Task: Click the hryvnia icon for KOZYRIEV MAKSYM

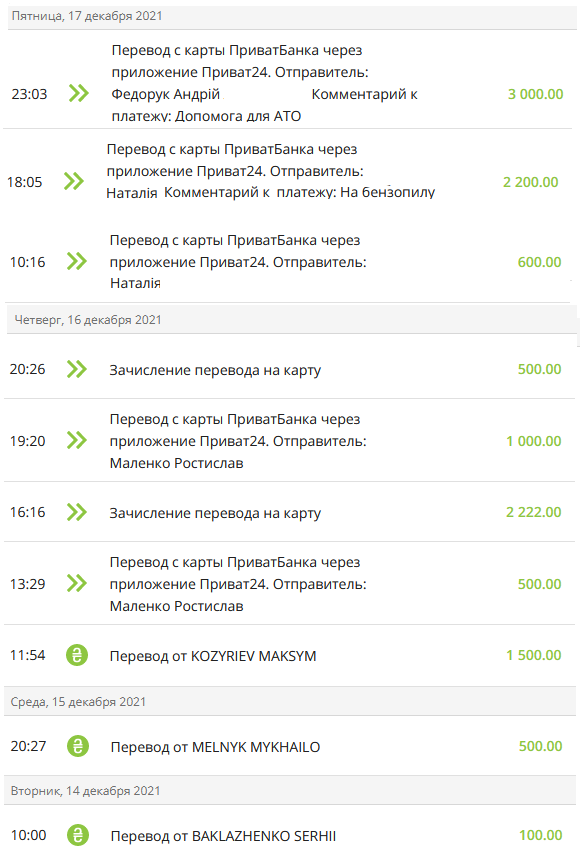Action: (x=77, y=655)
